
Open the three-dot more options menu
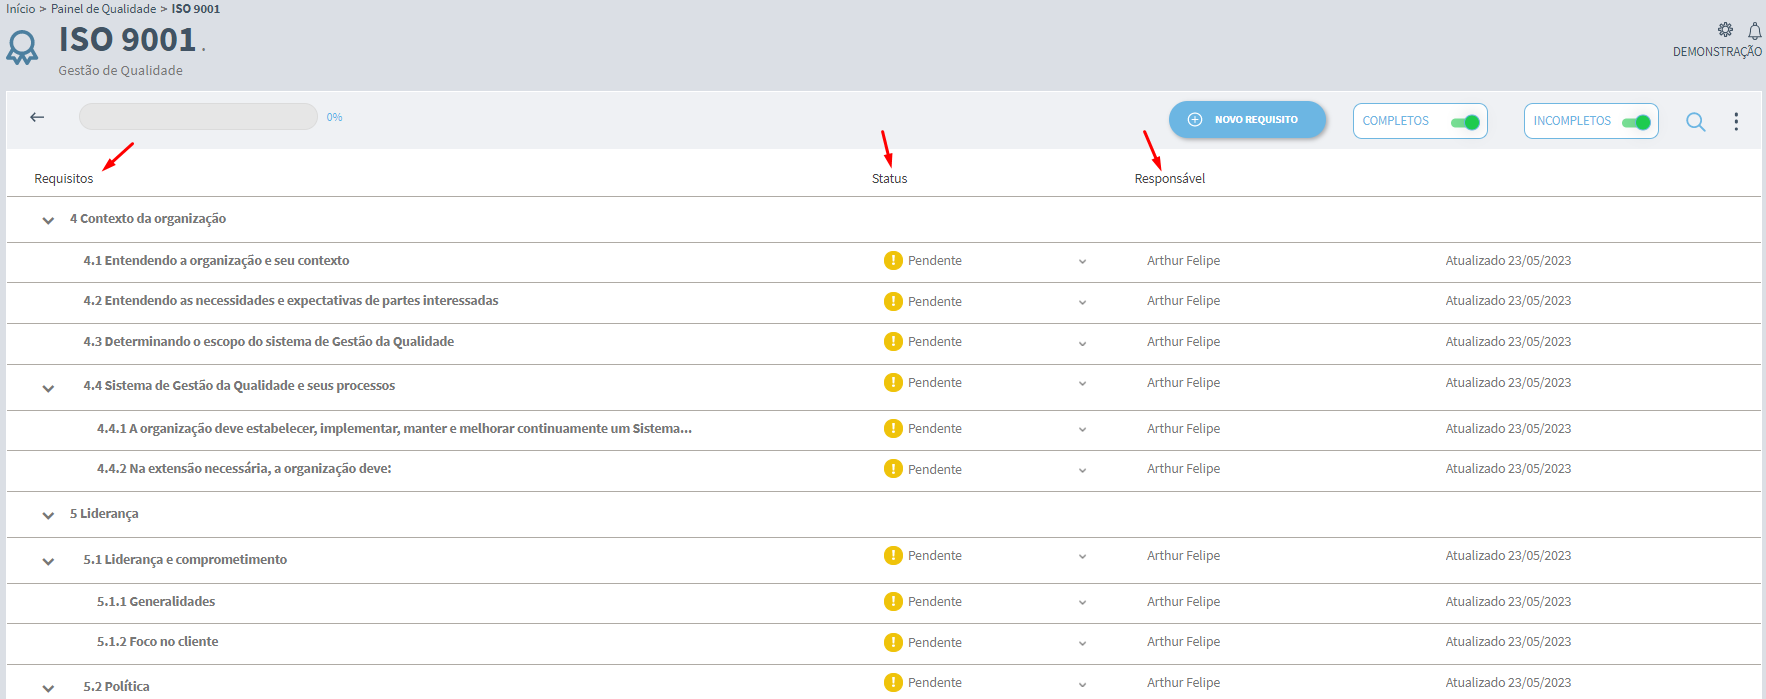[x=1736, y=121]
